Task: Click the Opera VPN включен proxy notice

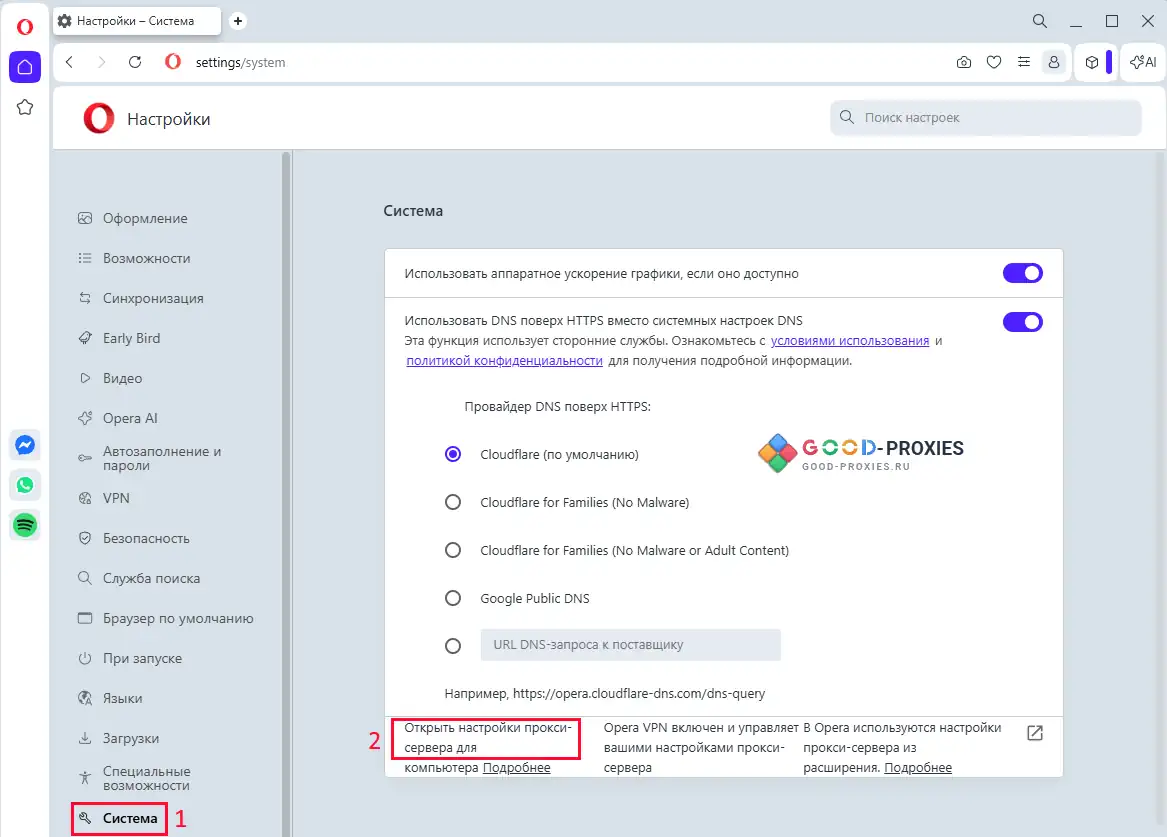Action: pos(700,748)
